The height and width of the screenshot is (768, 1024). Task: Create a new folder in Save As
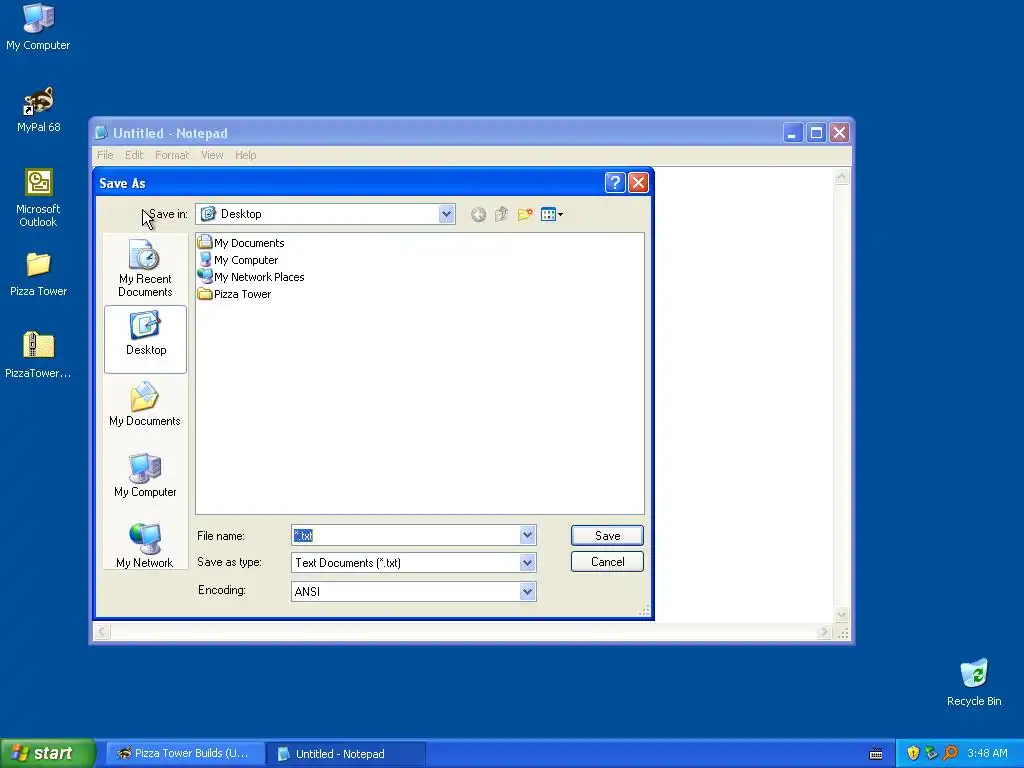(x=525, y=214)
